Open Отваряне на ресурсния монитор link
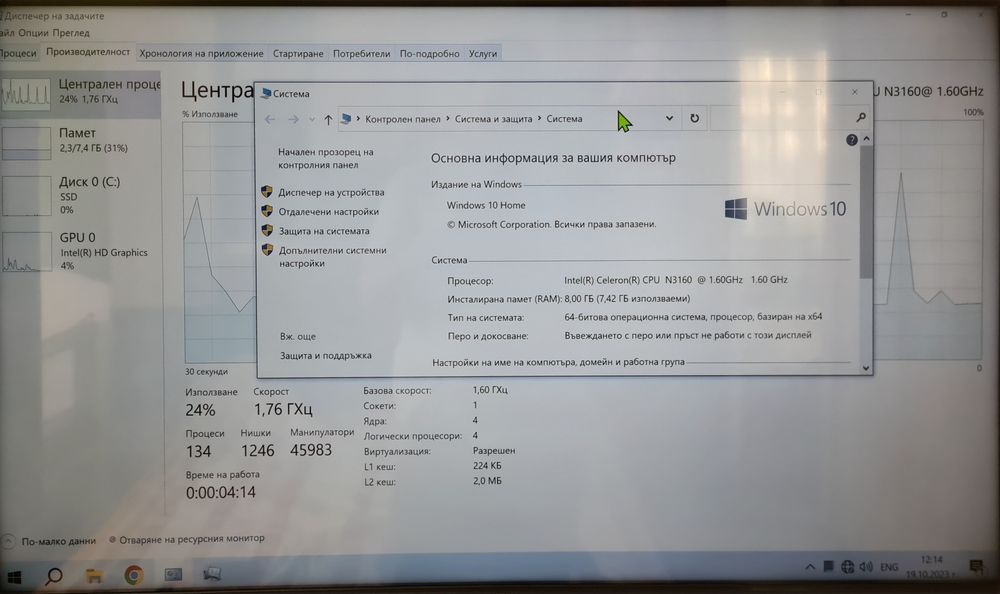The height and width of the screenshot is (594, 1000). coord(186,538)
